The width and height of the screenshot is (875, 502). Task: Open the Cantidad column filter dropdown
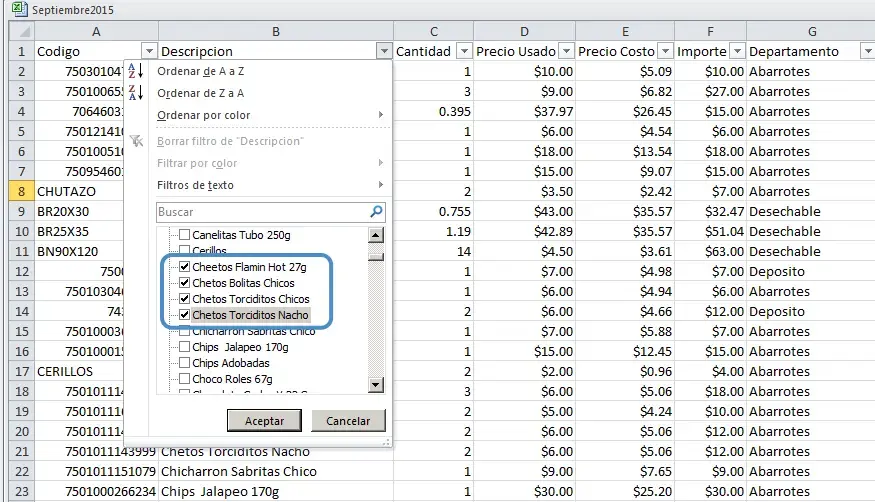point(463,51)
